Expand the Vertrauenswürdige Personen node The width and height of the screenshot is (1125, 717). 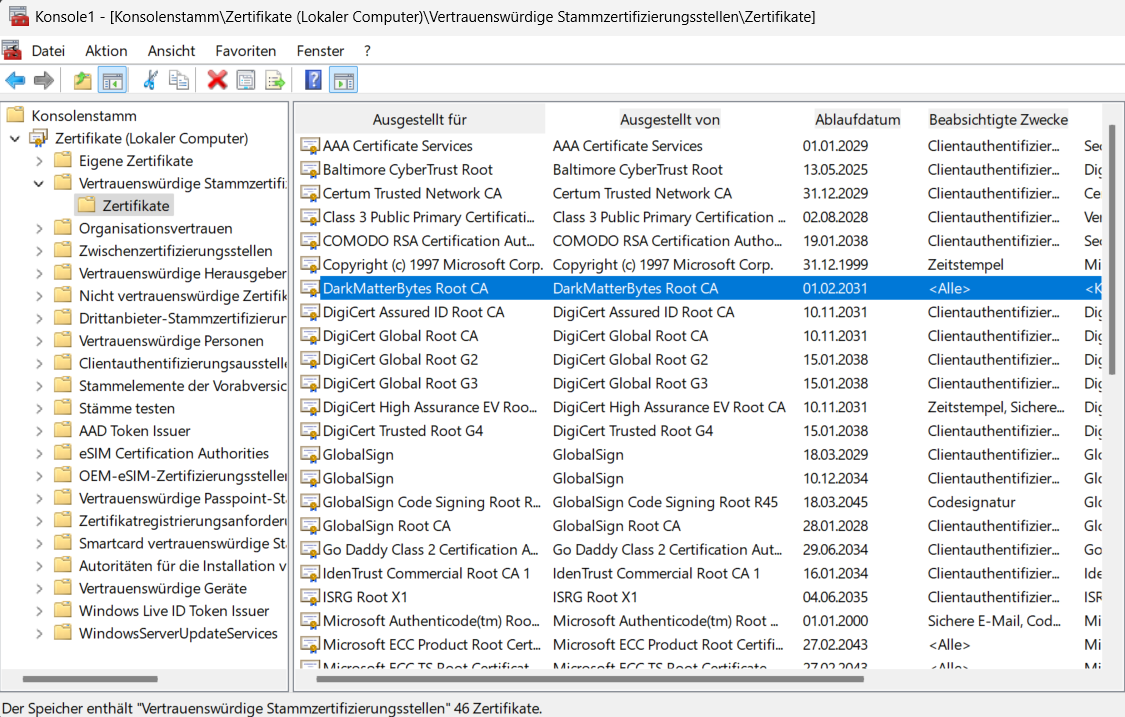[39, 341]
